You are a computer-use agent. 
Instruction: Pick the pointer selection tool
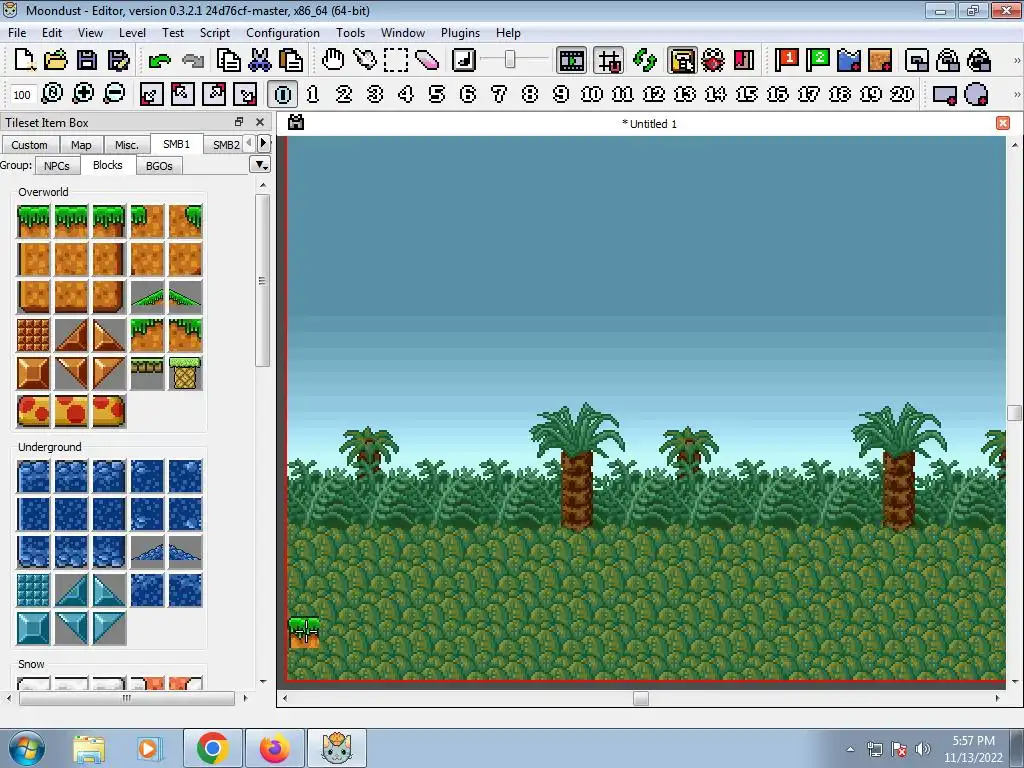[x=364, y=60]
